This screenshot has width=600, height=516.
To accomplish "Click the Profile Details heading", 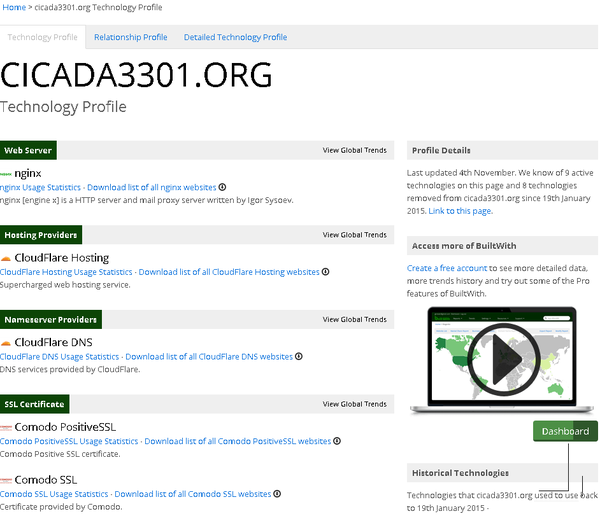I will [x=441, y=150].
